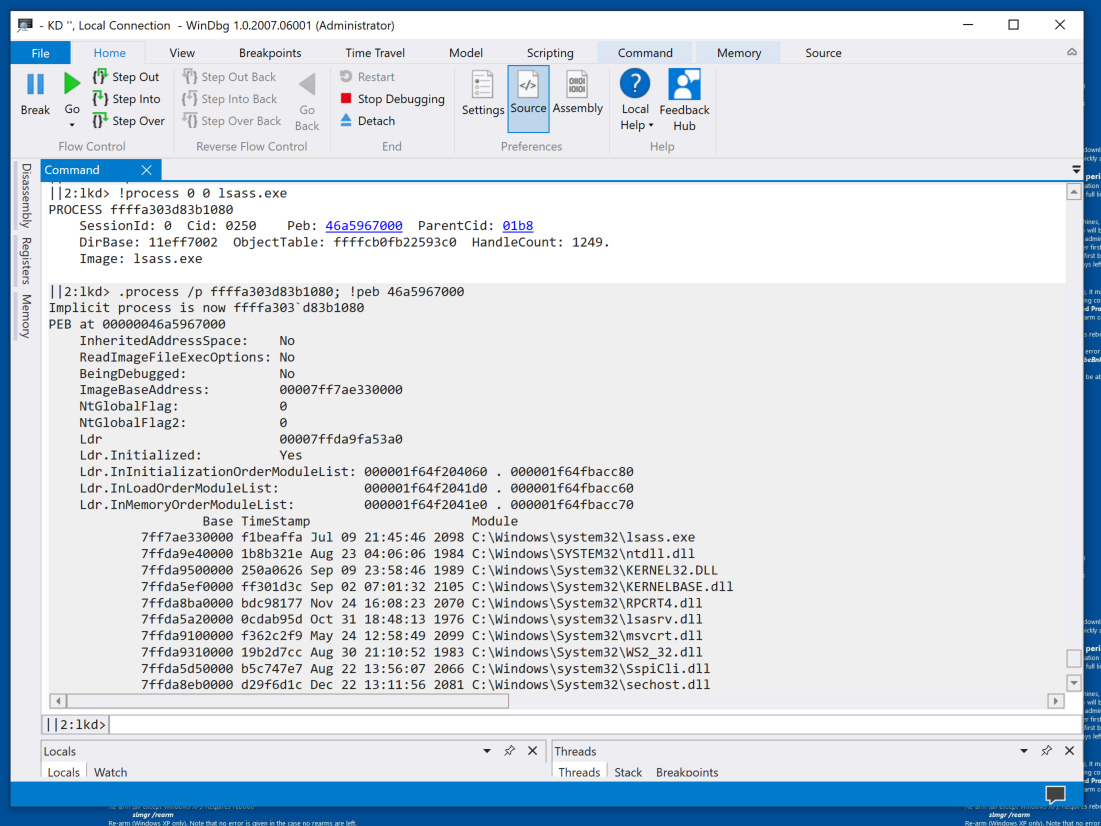
Task: Open the File menu
Action: pos(41,53)
